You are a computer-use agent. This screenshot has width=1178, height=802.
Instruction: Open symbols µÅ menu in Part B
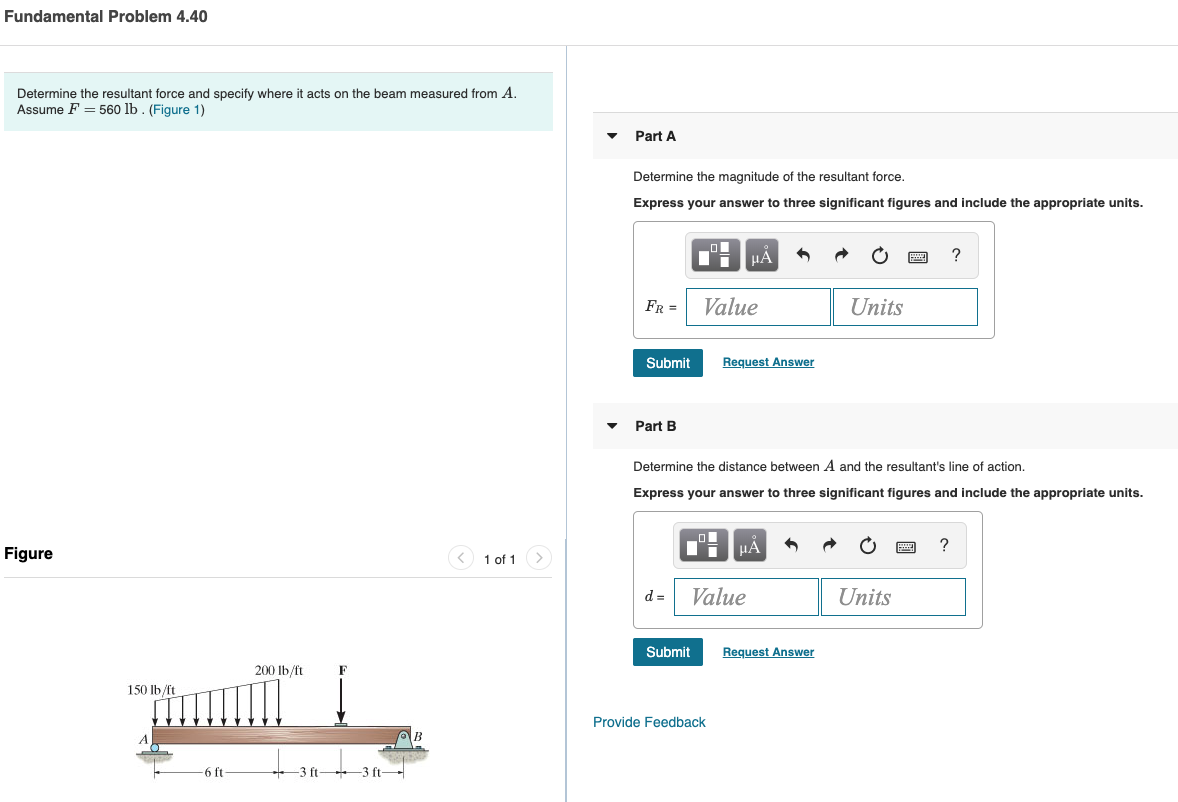click(749, 545)
